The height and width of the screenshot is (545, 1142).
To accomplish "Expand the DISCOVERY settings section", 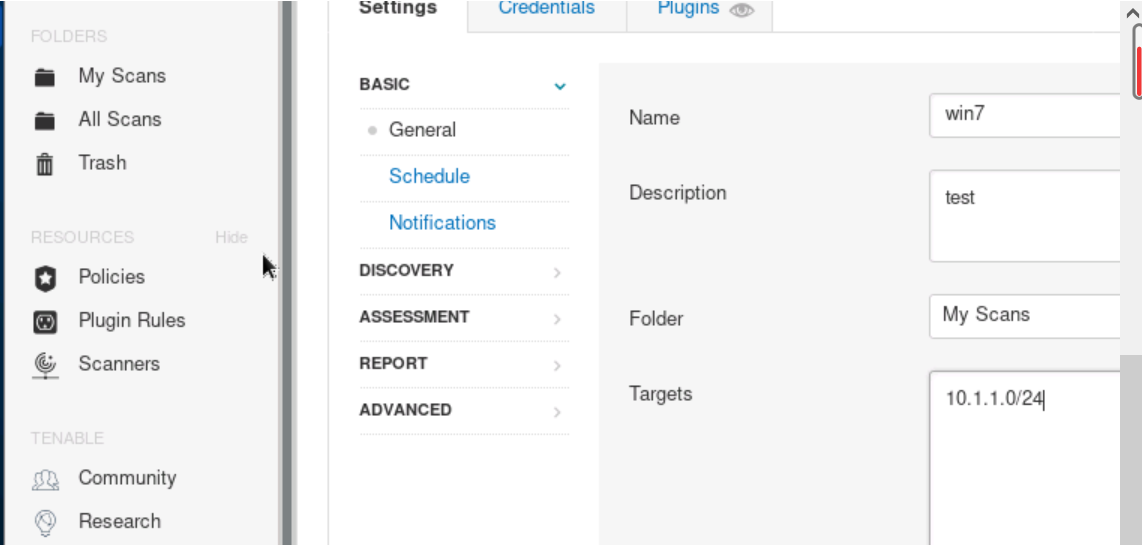I will point(557,272).
